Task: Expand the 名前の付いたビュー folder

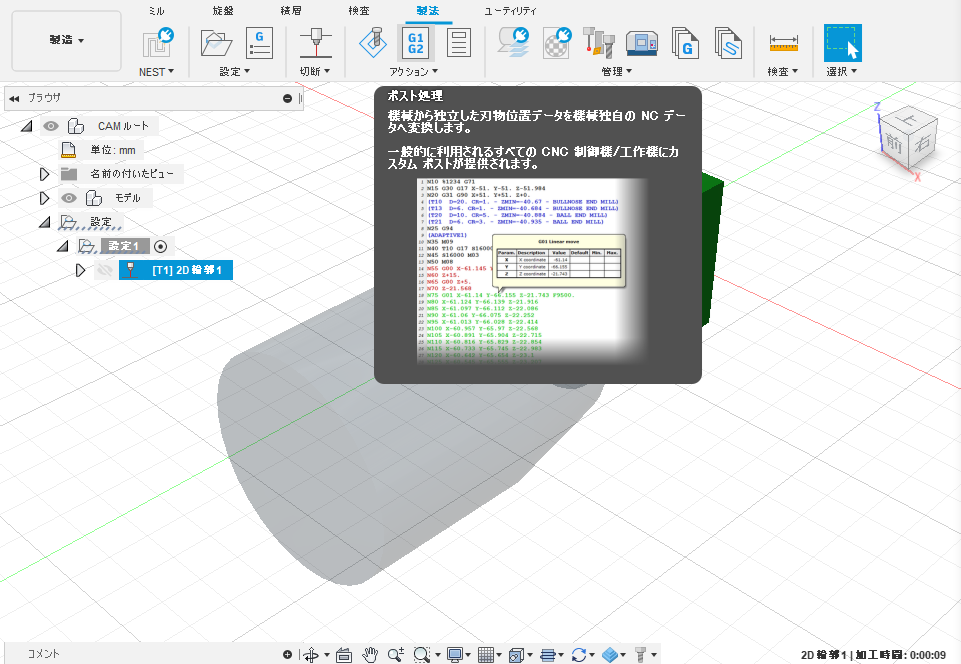Action: tap(44, 174)
